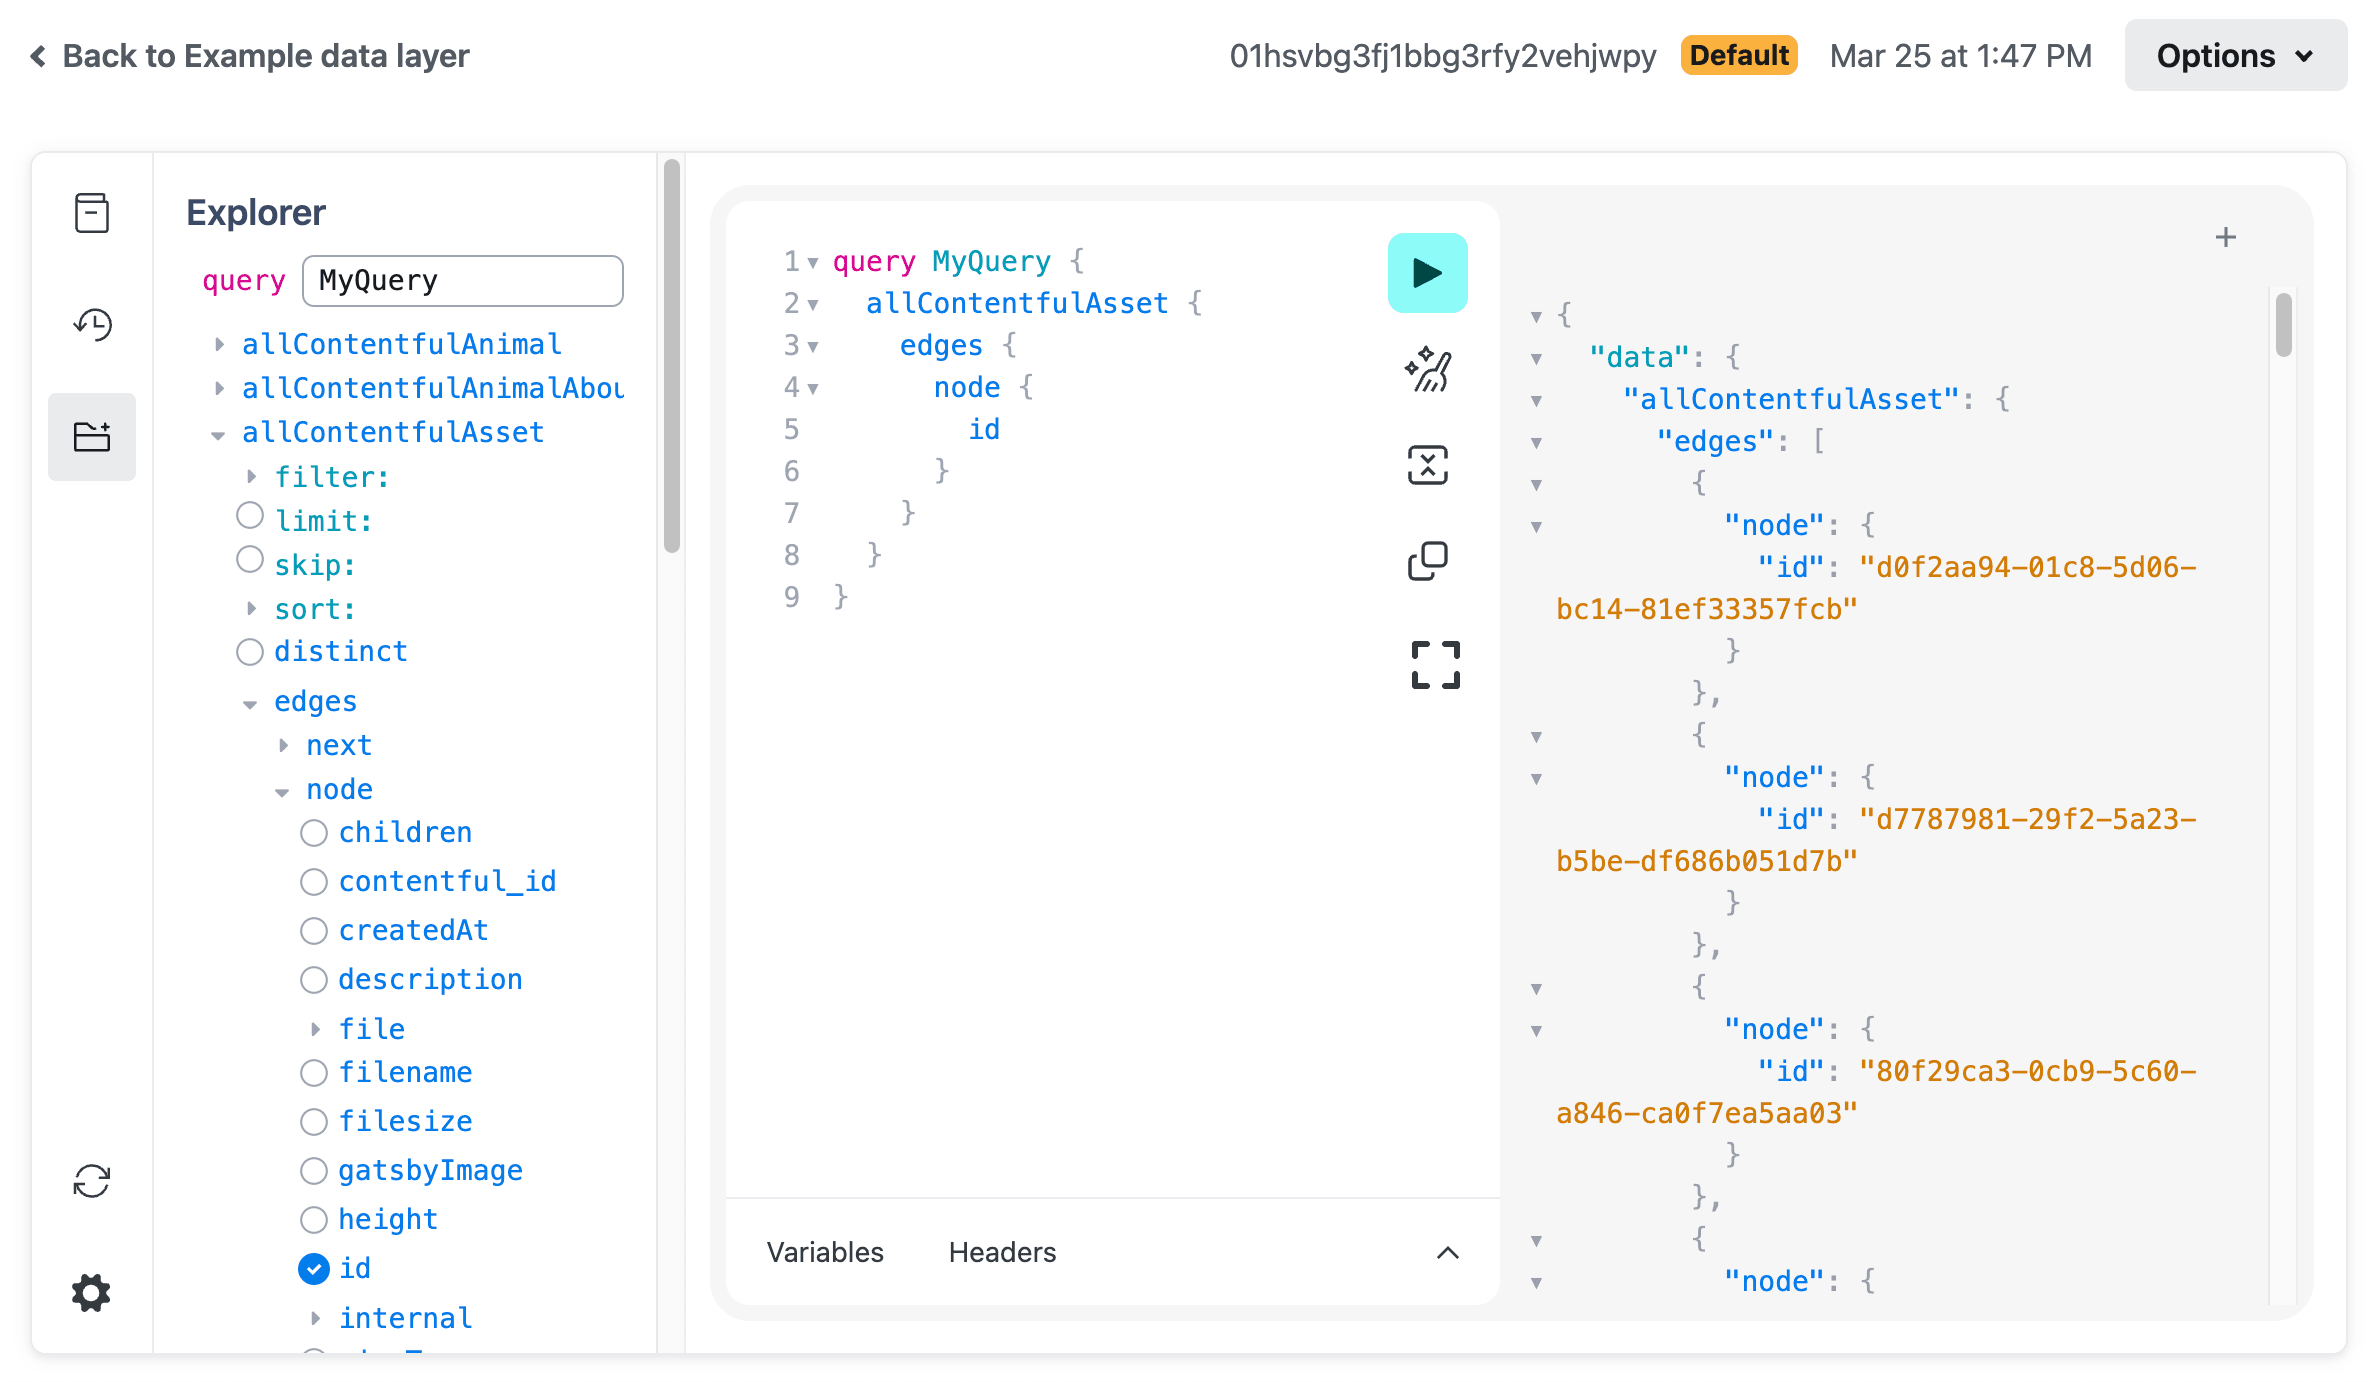Expand the sort: argument

click(x=251, y=609)
